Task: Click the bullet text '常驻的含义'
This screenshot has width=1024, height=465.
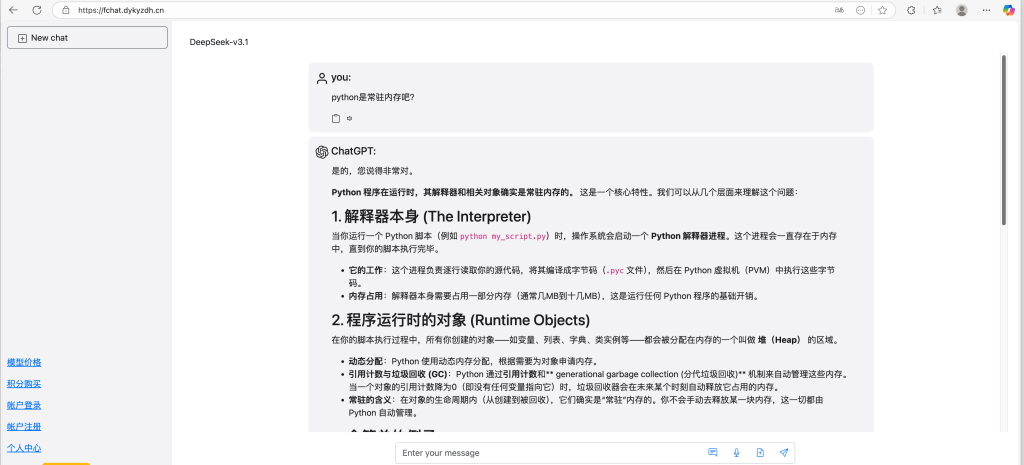Action: (x=370, y=400)
